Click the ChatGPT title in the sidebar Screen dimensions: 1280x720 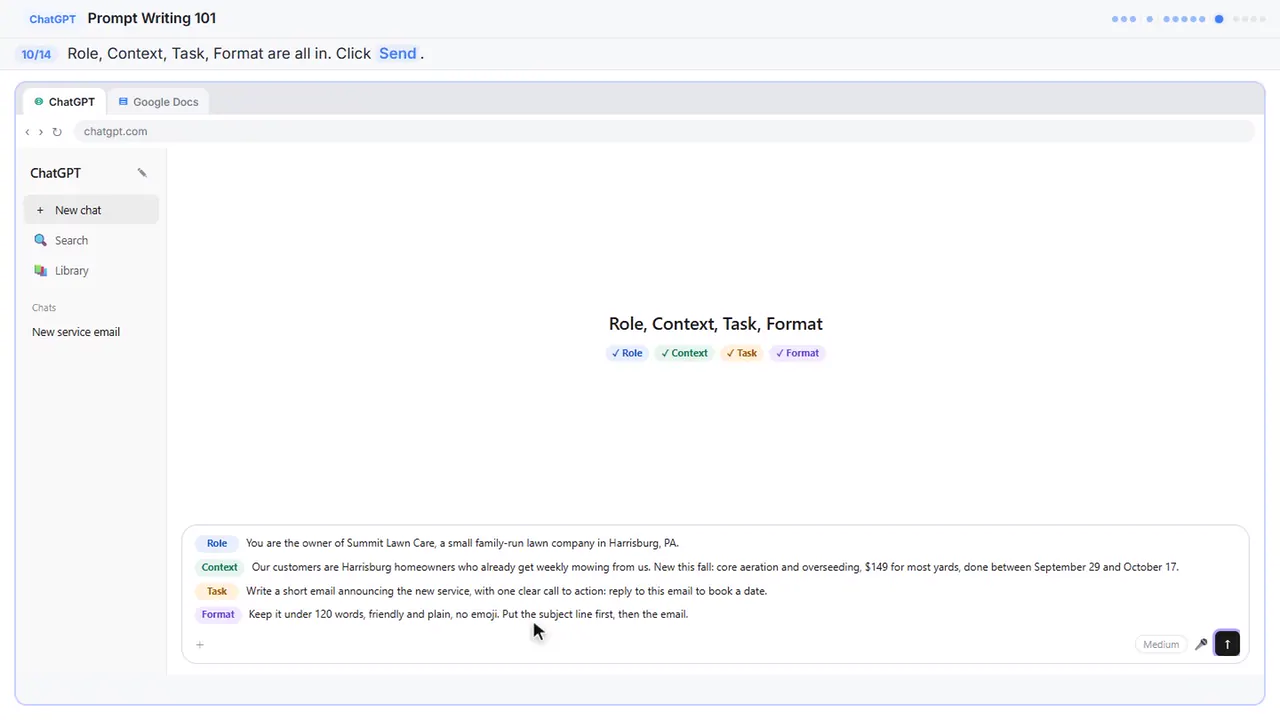coord(55,173)
